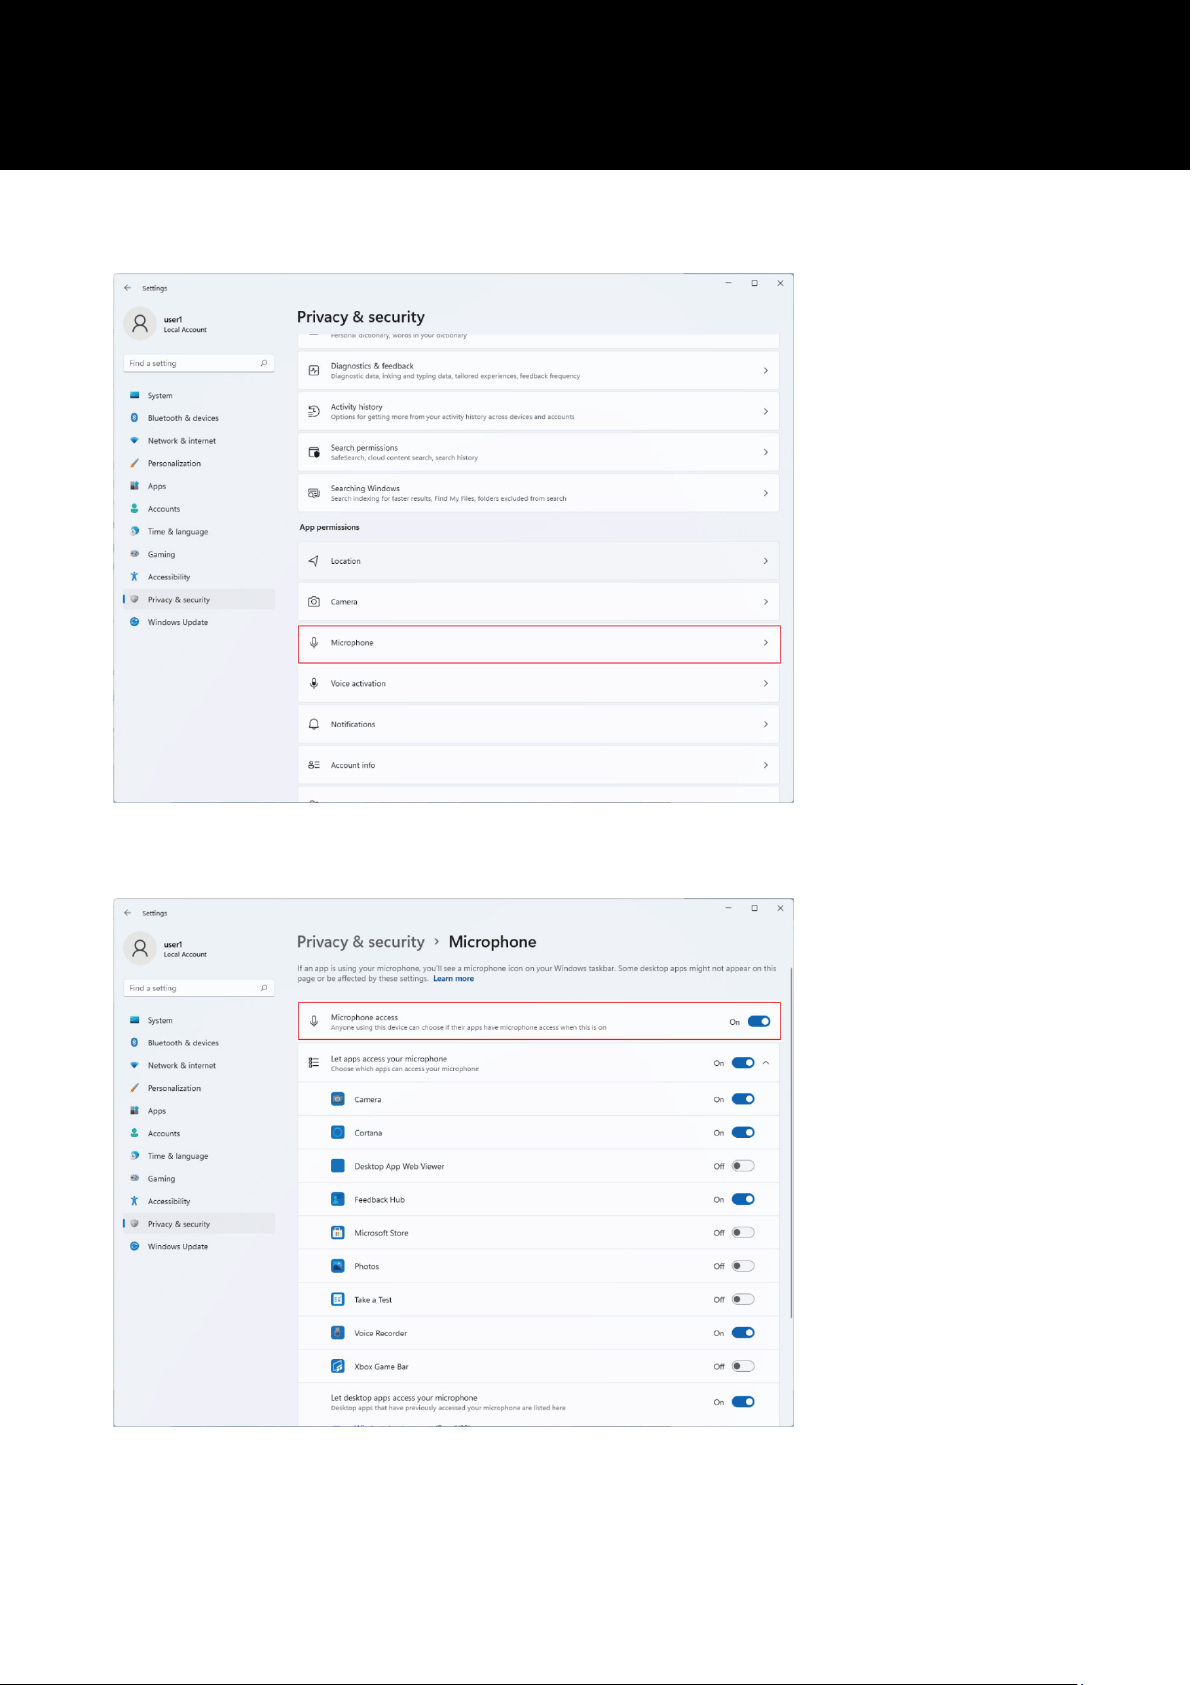
Task: Click the Time & language icon in the Microphone window sidebar
Action: [x=134, y=1156]
